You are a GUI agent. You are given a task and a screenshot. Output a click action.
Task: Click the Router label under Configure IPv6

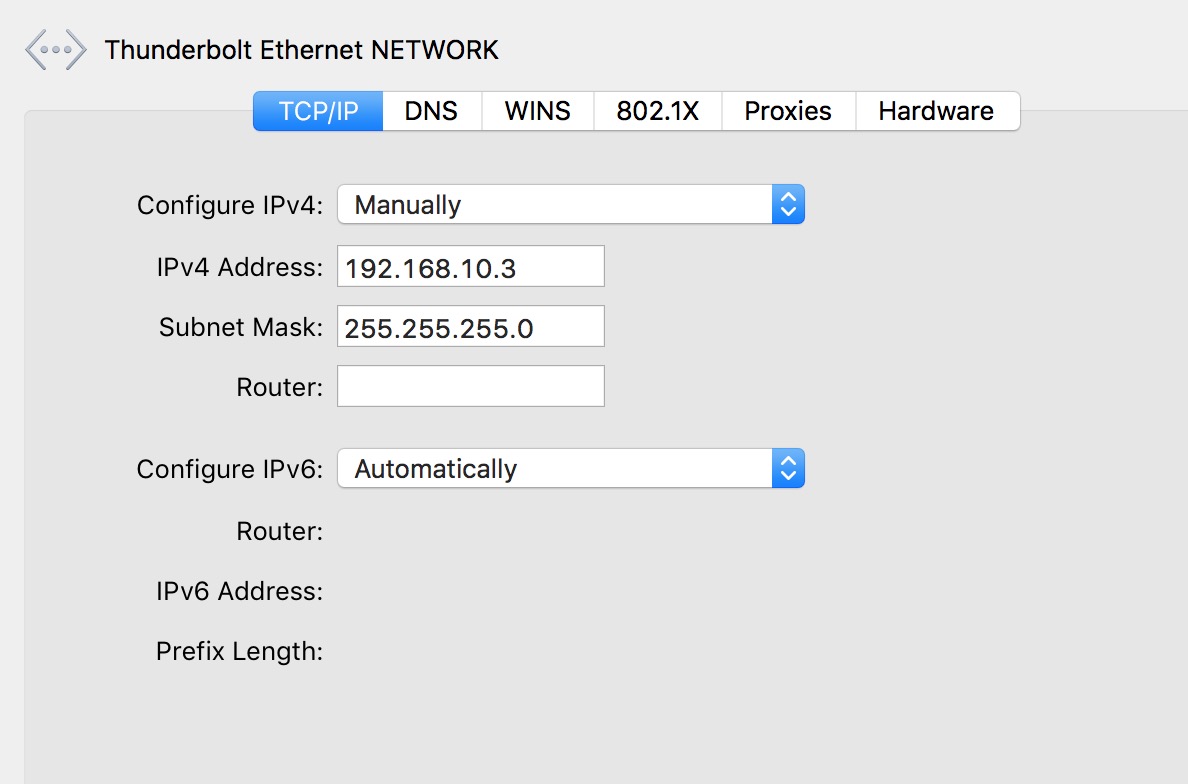point(279,531)
